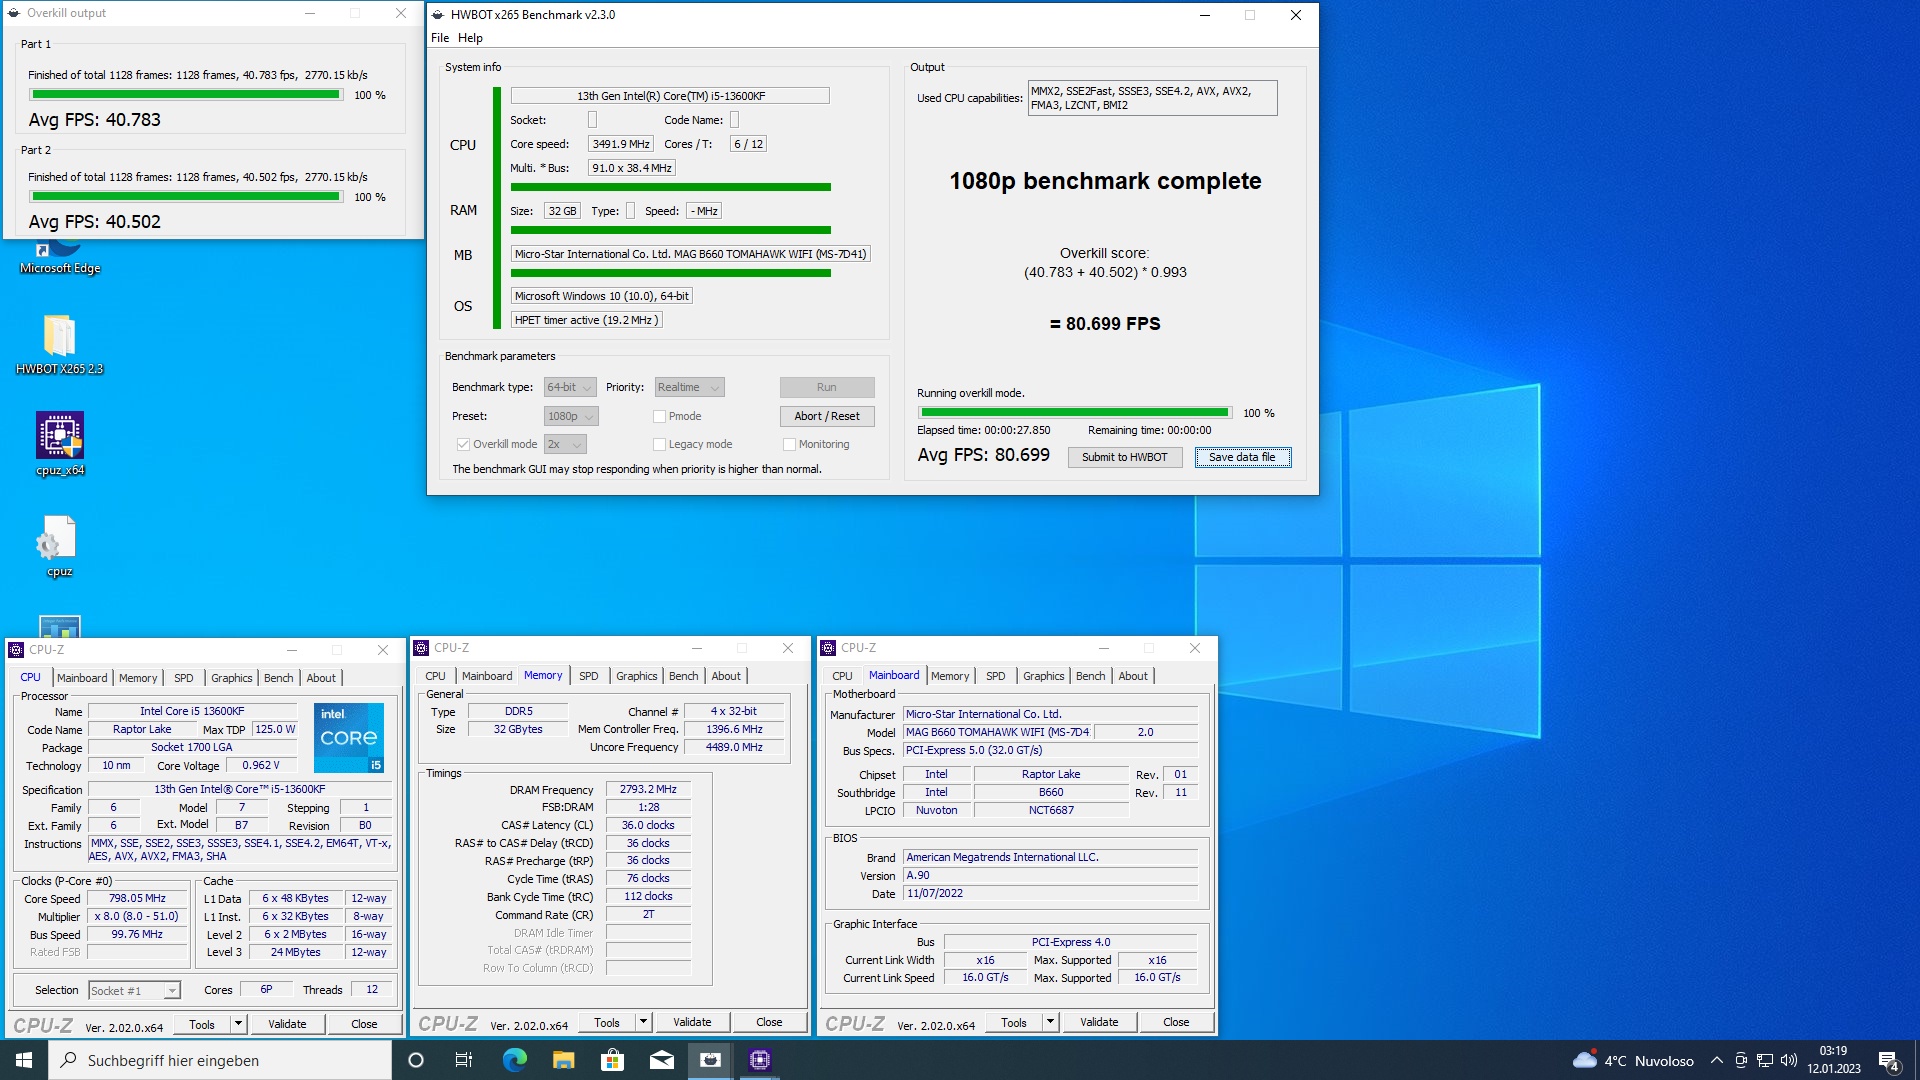The height and width of the screenshot is (1080, 1920).
Task: Launch Edge from the taskbar
Action: (514, 1060)
